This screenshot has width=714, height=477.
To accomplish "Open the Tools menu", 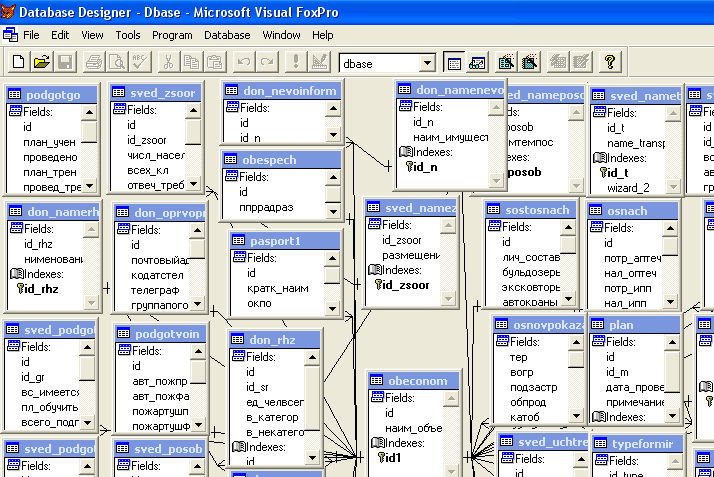I will [x=128, y=35].
